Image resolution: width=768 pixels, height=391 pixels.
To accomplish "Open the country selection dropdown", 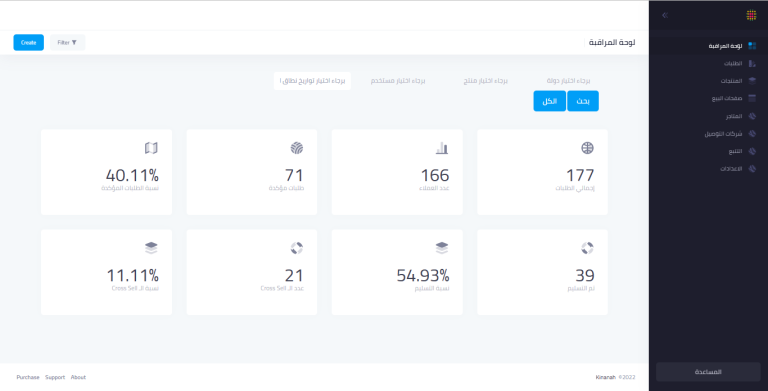I will pos(568,81).
